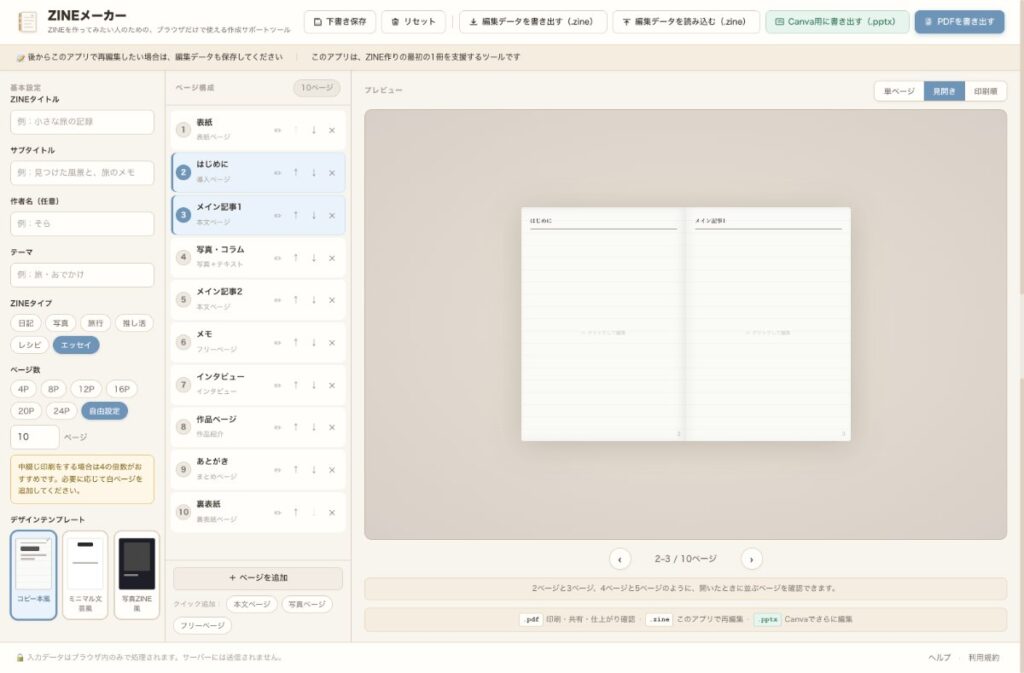Remove the はじめに page using its X
Image resolution: width=1024 pixels, height=673 pixels.
(x=332, y=172)
